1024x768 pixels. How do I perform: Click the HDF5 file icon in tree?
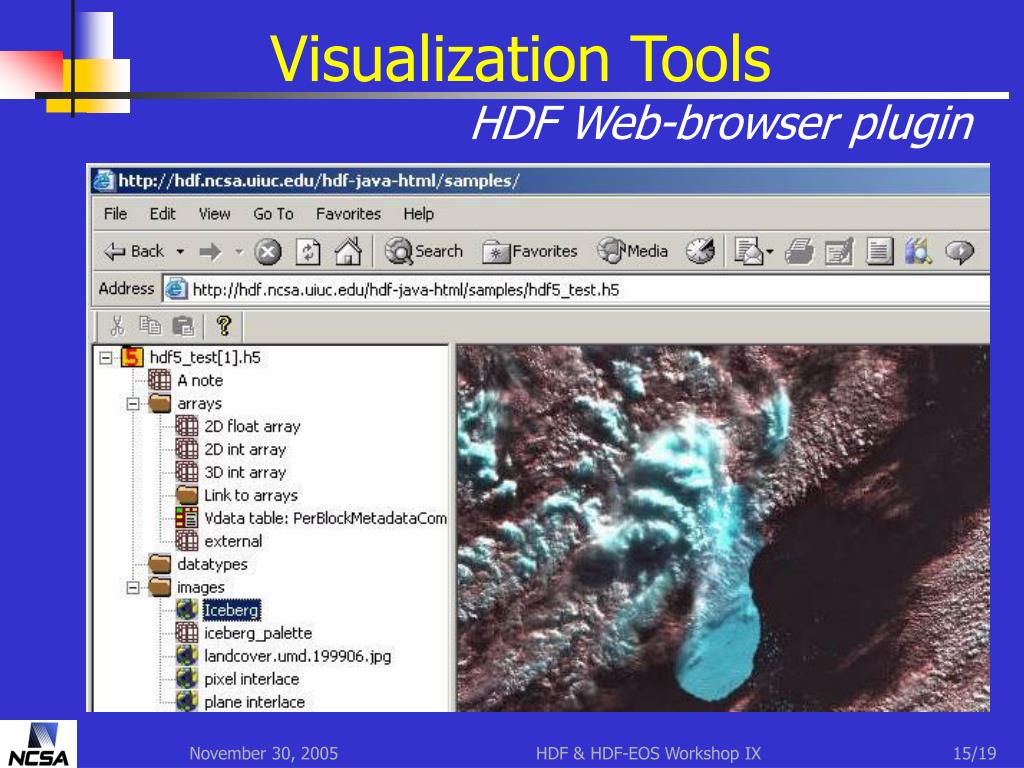[132, 357]
